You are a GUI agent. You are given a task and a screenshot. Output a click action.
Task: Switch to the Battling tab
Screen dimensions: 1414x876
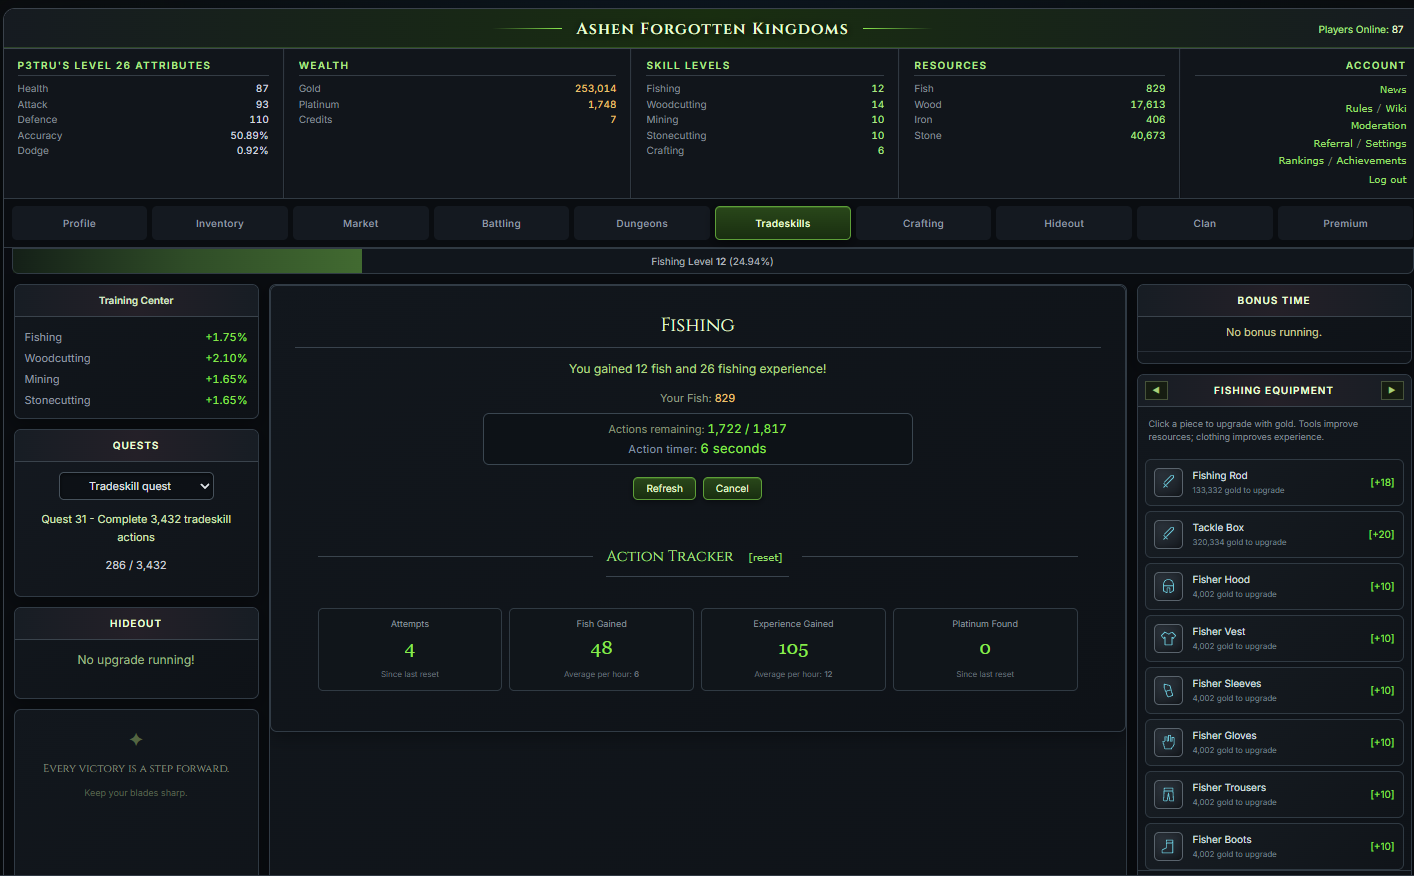pos(501,223)
